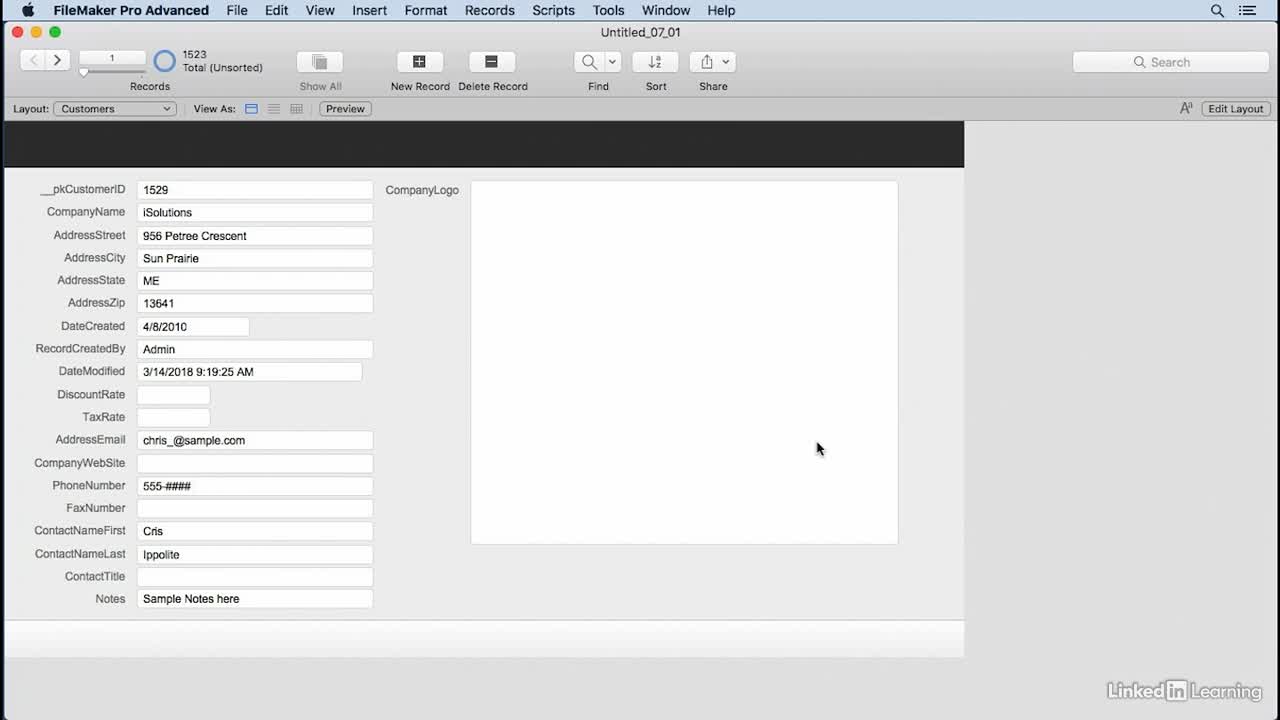Open Notification Center menu bar icon
Screen dimensions: 1280x720
point(1247,10)
